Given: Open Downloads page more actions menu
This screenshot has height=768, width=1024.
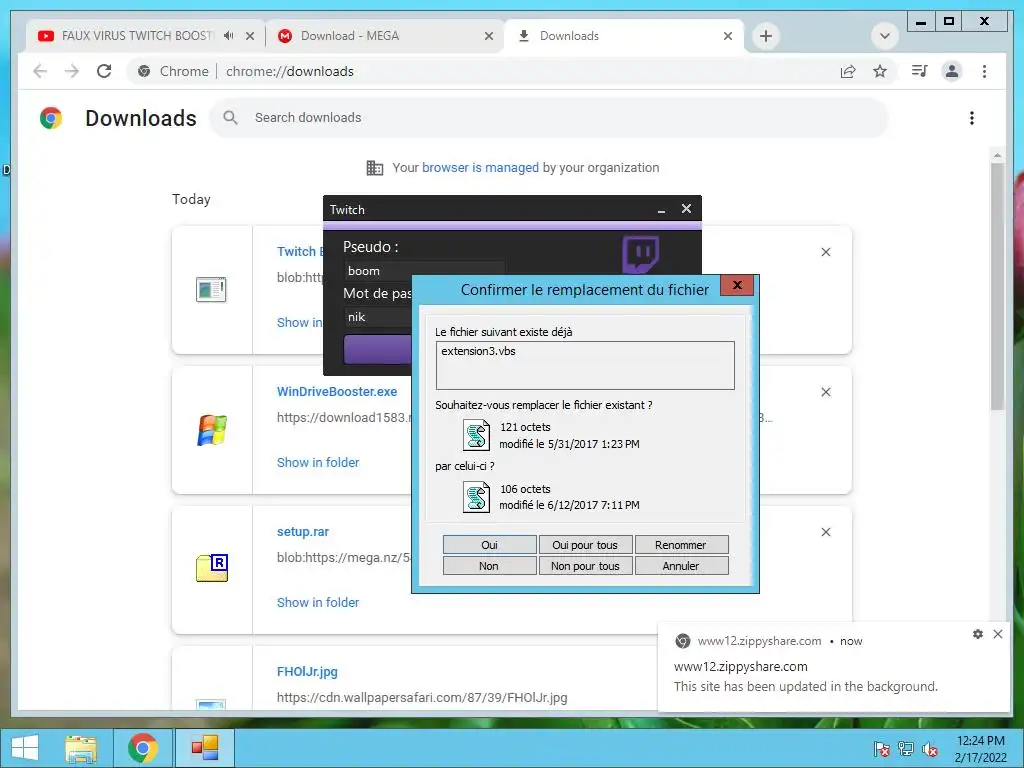Looking at the screenshot, I should [972, 118].
